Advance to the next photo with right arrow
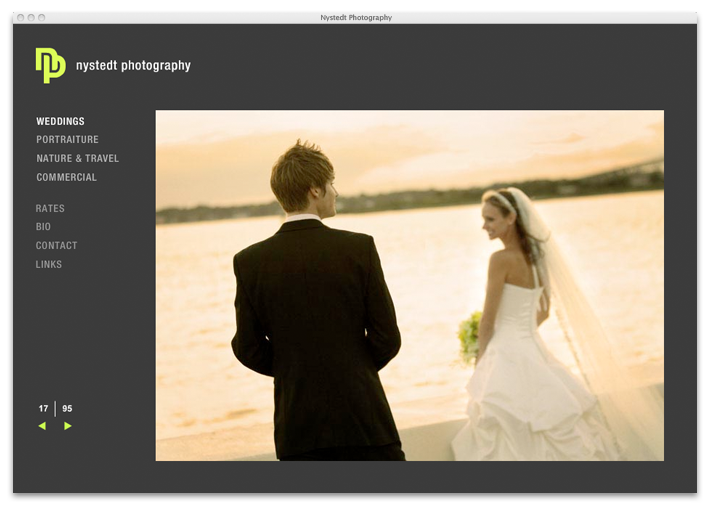The width and height of the screenshot is (710, 510). 68,426
